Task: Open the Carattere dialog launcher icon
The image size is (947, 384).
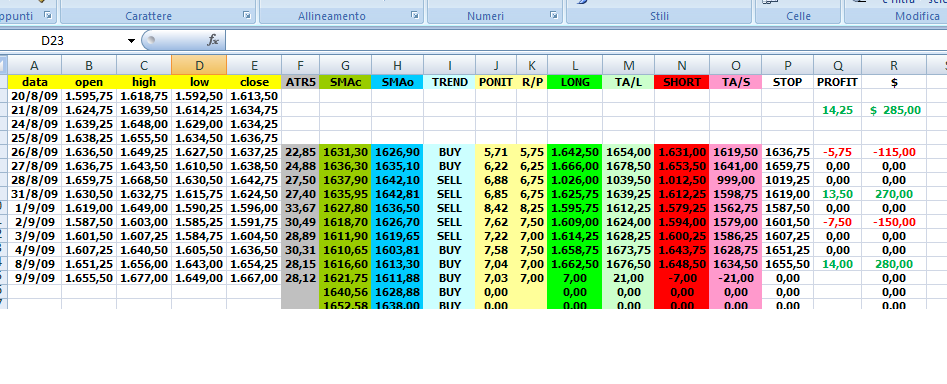Action: pyautogui.click(x=247, y=15)
